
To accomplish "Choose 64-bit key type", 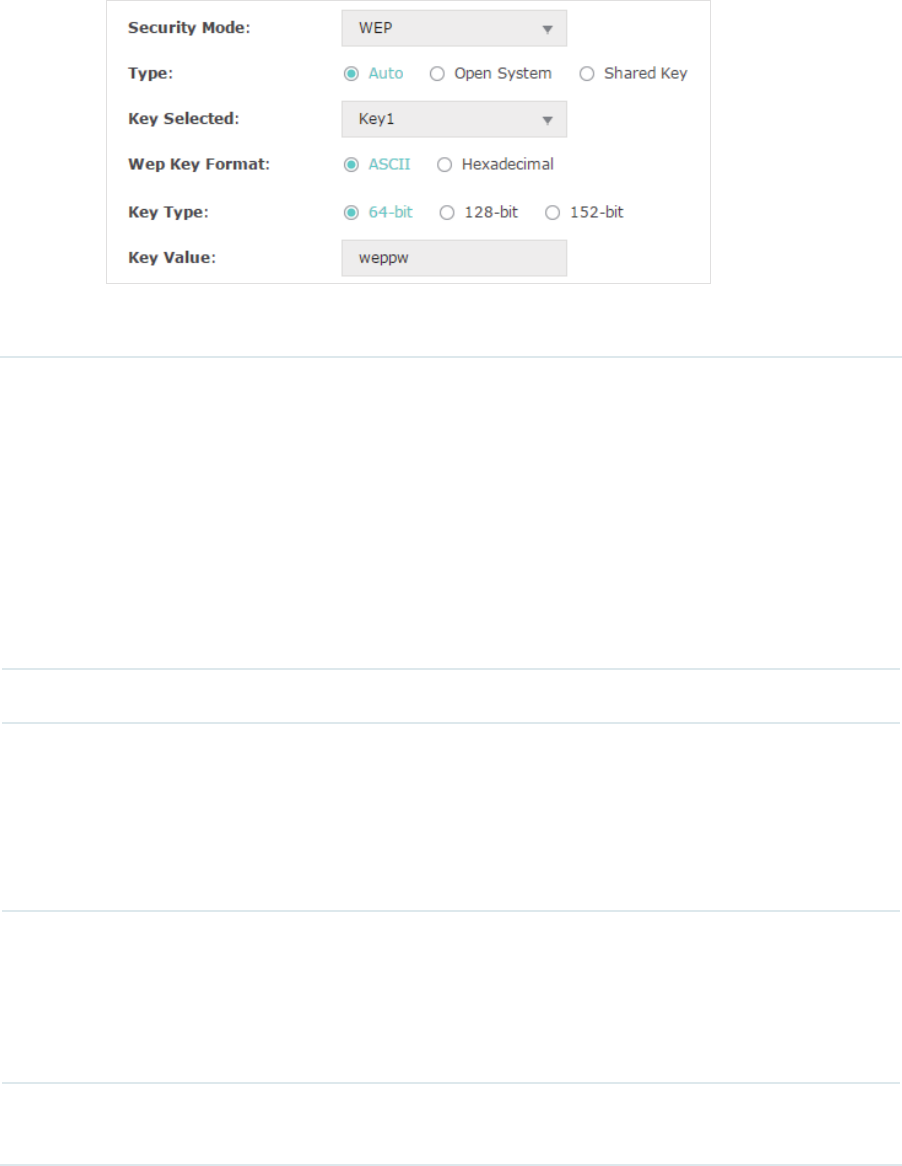I will point(351,213).
